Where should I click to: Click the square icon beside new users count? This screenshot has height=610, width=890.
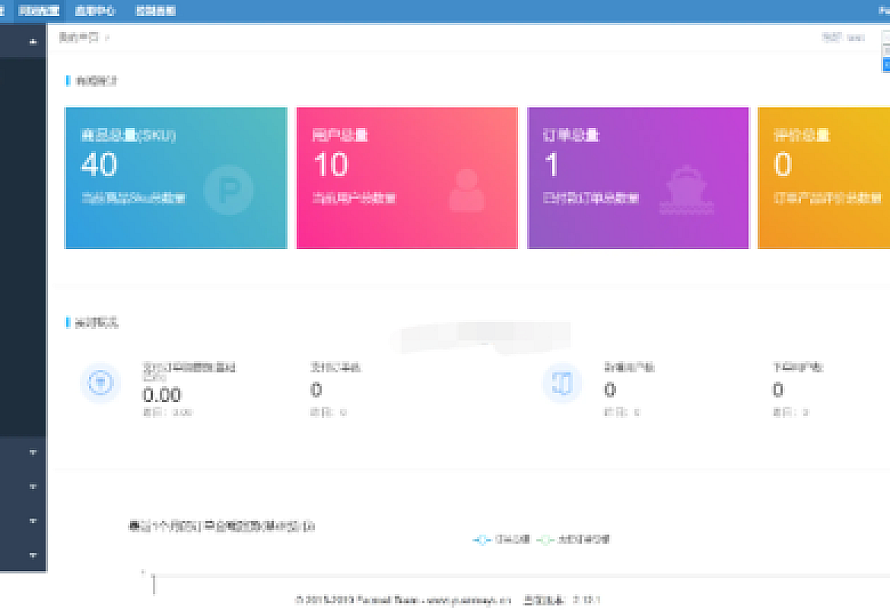click(x=562, y=383)
